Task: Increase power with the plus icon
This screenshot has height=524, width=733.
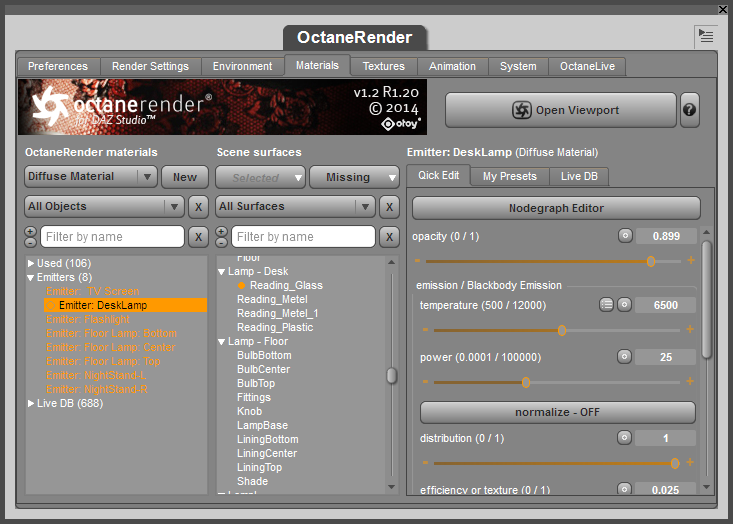Action: pyautogui.click(x=690, y=381)
